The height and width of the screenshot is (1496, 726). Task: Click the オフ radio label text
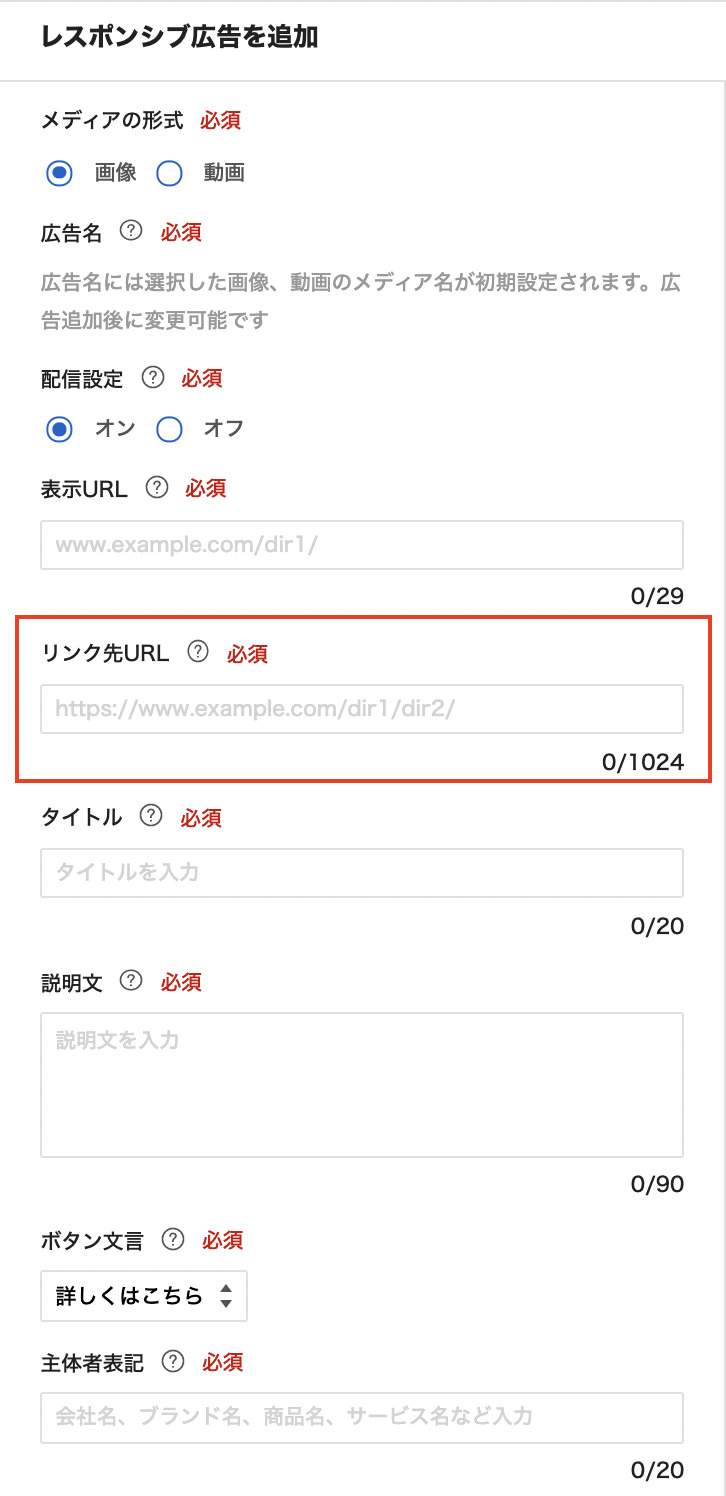click(x=224, y=429)
